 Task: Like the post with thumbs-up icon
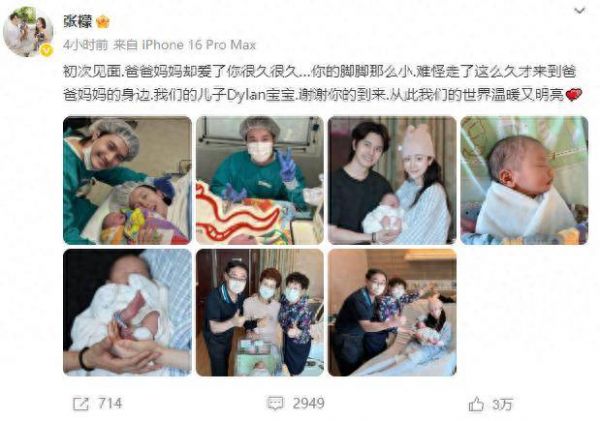pyautogui.click(x=476, y=404)
